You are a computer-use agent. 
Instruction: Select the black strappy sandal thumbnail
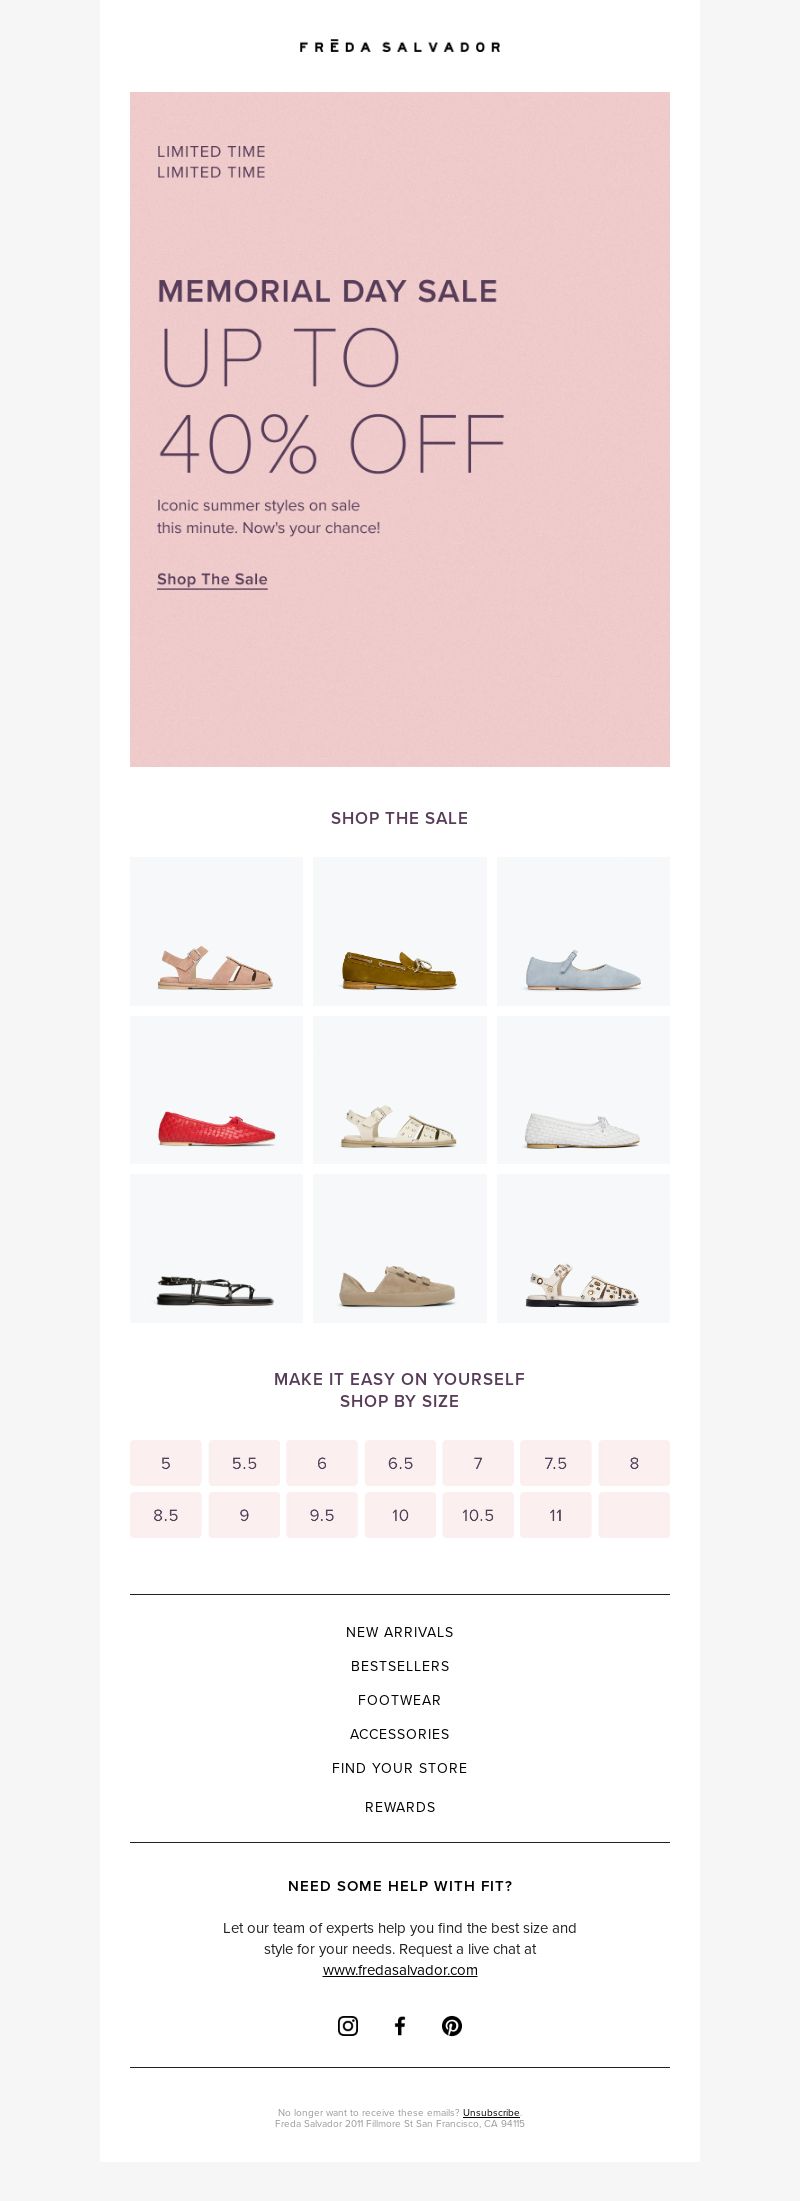pyautogui.click(x=216, y=1249)
